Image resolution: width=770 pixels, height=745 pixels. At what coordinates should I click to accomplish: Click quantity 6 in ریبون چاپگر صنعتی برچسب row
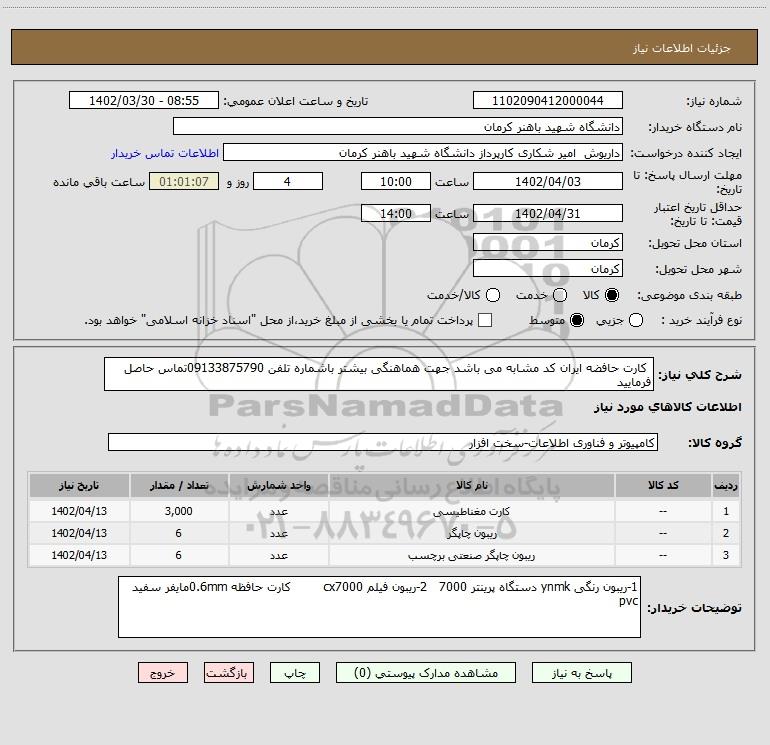point(179,555)
